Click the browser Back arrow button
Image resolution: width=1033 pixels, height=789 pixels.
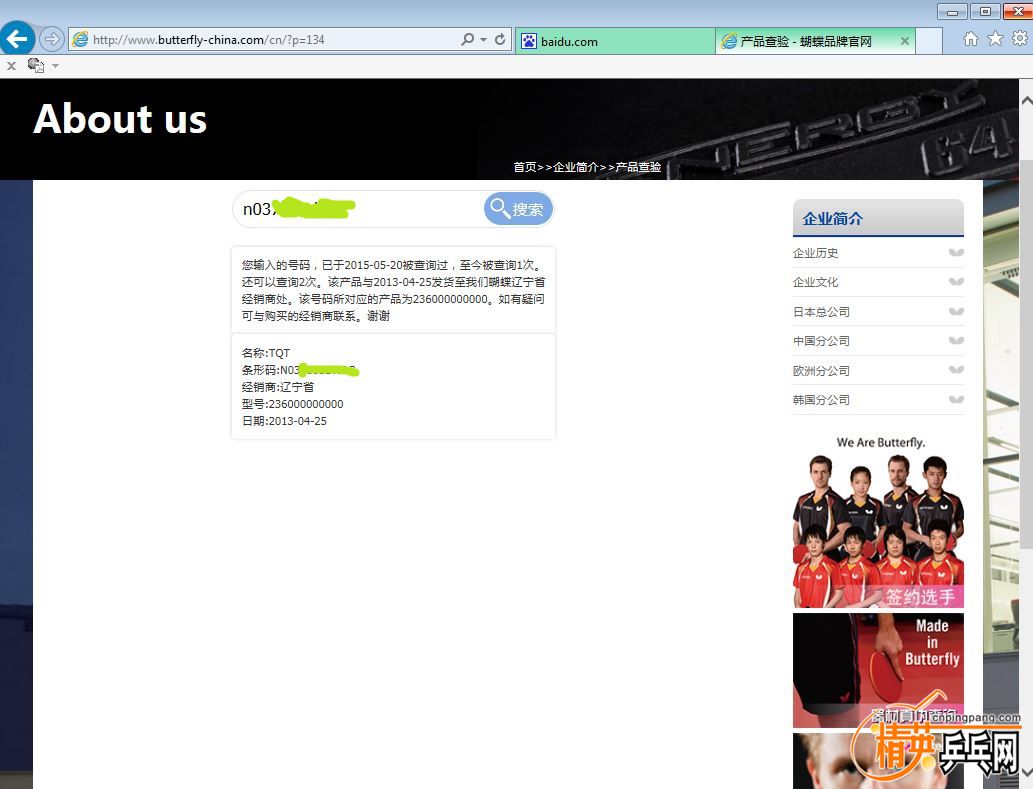[x=18, y=39]
